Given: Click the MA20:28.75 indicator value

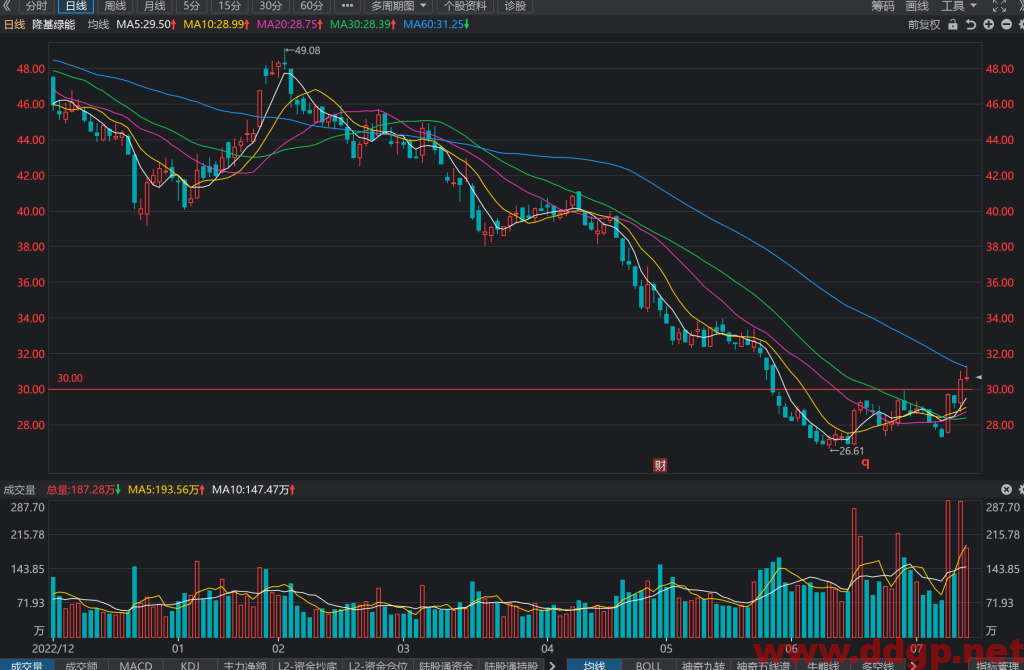Looking at the screenshot, I should [289, 24].
